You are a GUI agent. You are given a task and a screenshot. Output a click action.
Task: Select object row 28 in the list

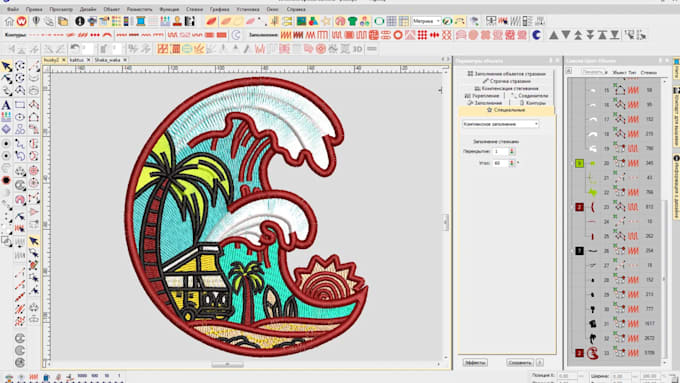tap(616, 280)
